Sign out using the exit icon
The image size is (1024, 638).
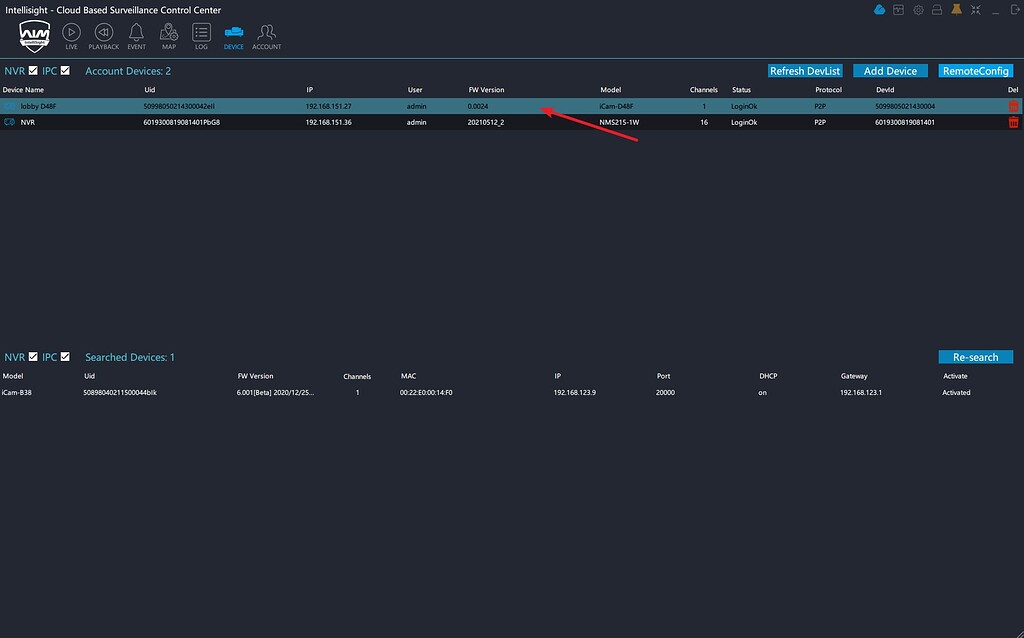coord(1013,9)
